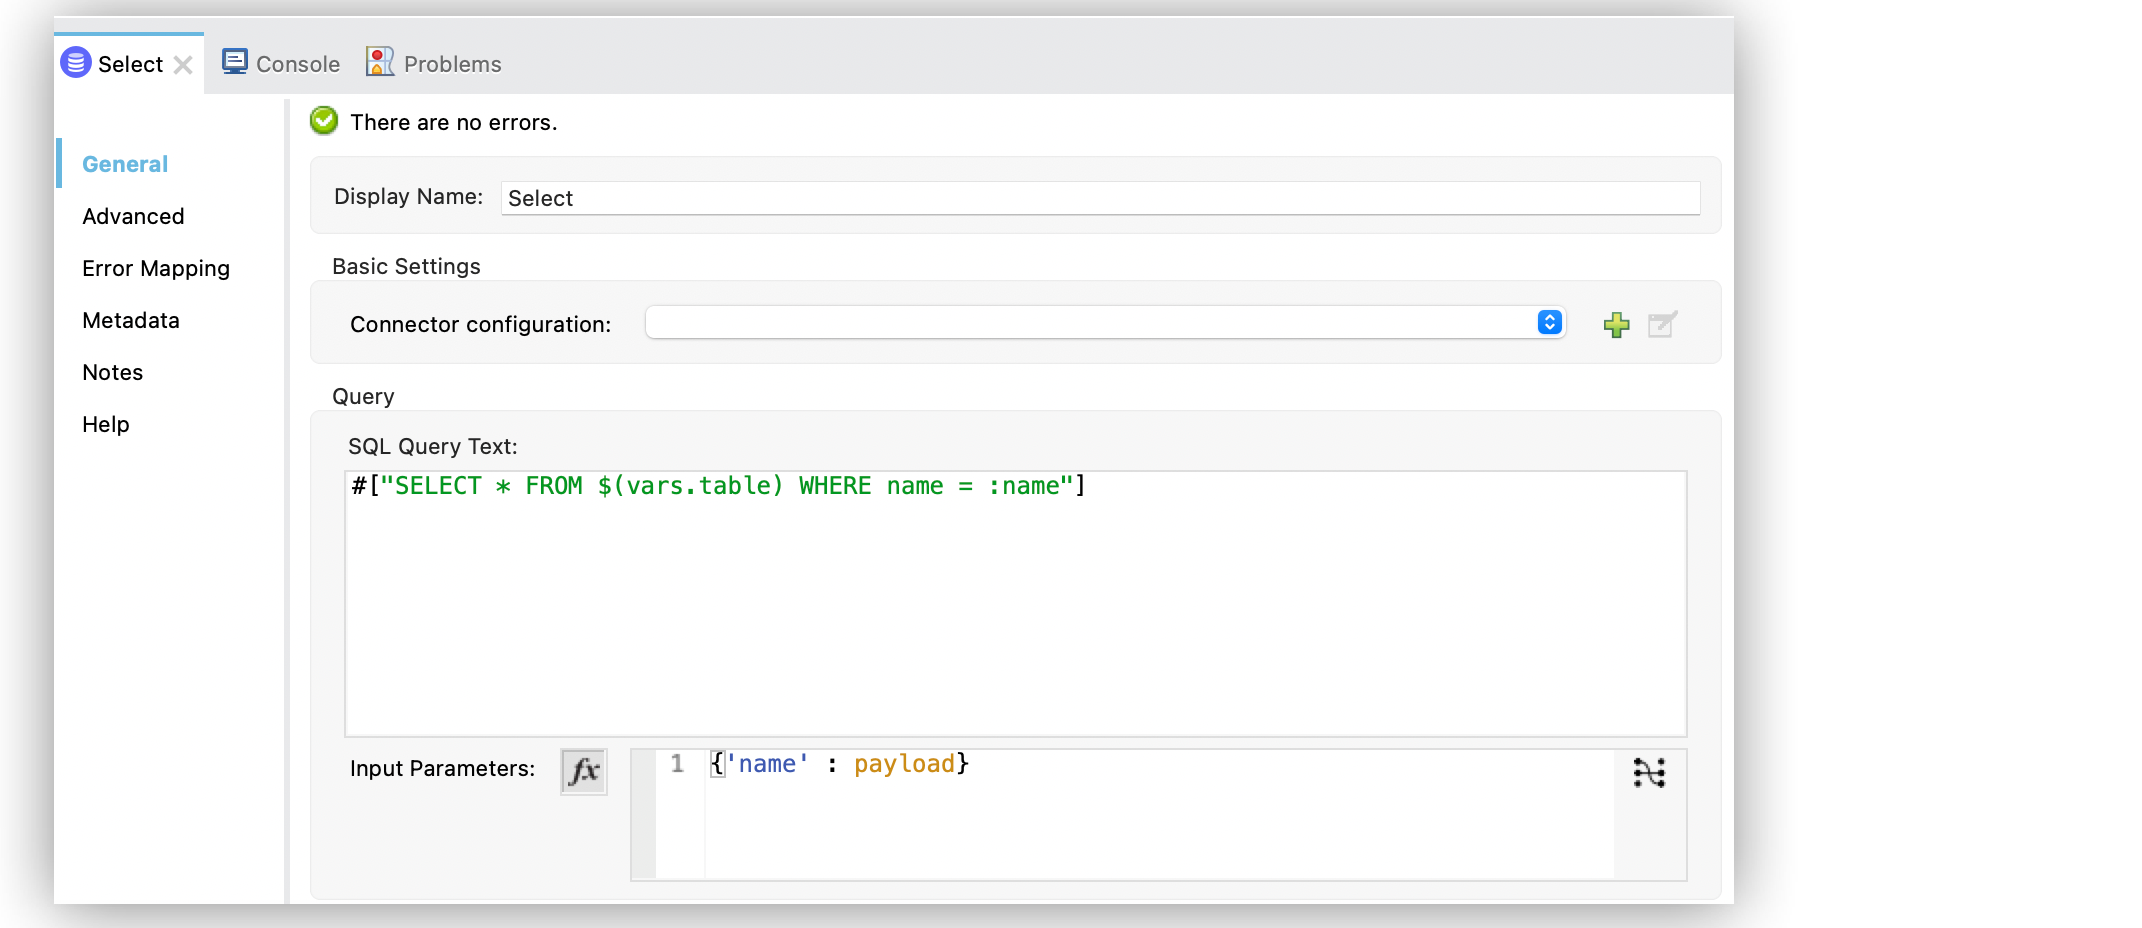Open the Help section
Viewport: 2142px width, 928px height.
coord(105,424)
